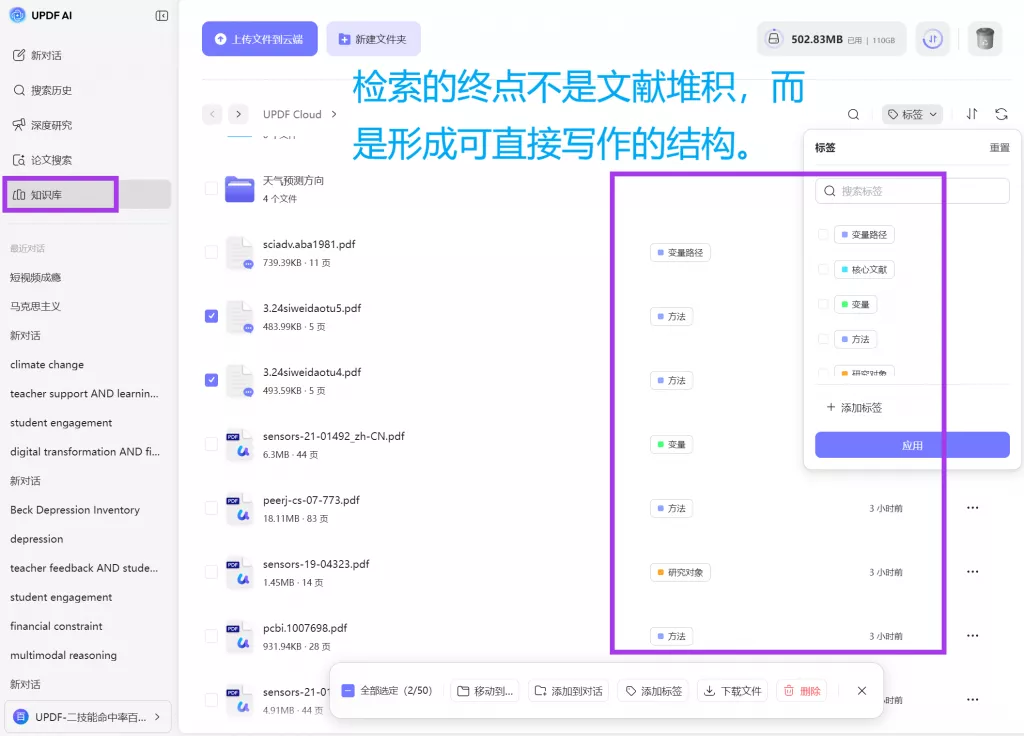Open the transfer list icon near storage quota

(933, 39)
